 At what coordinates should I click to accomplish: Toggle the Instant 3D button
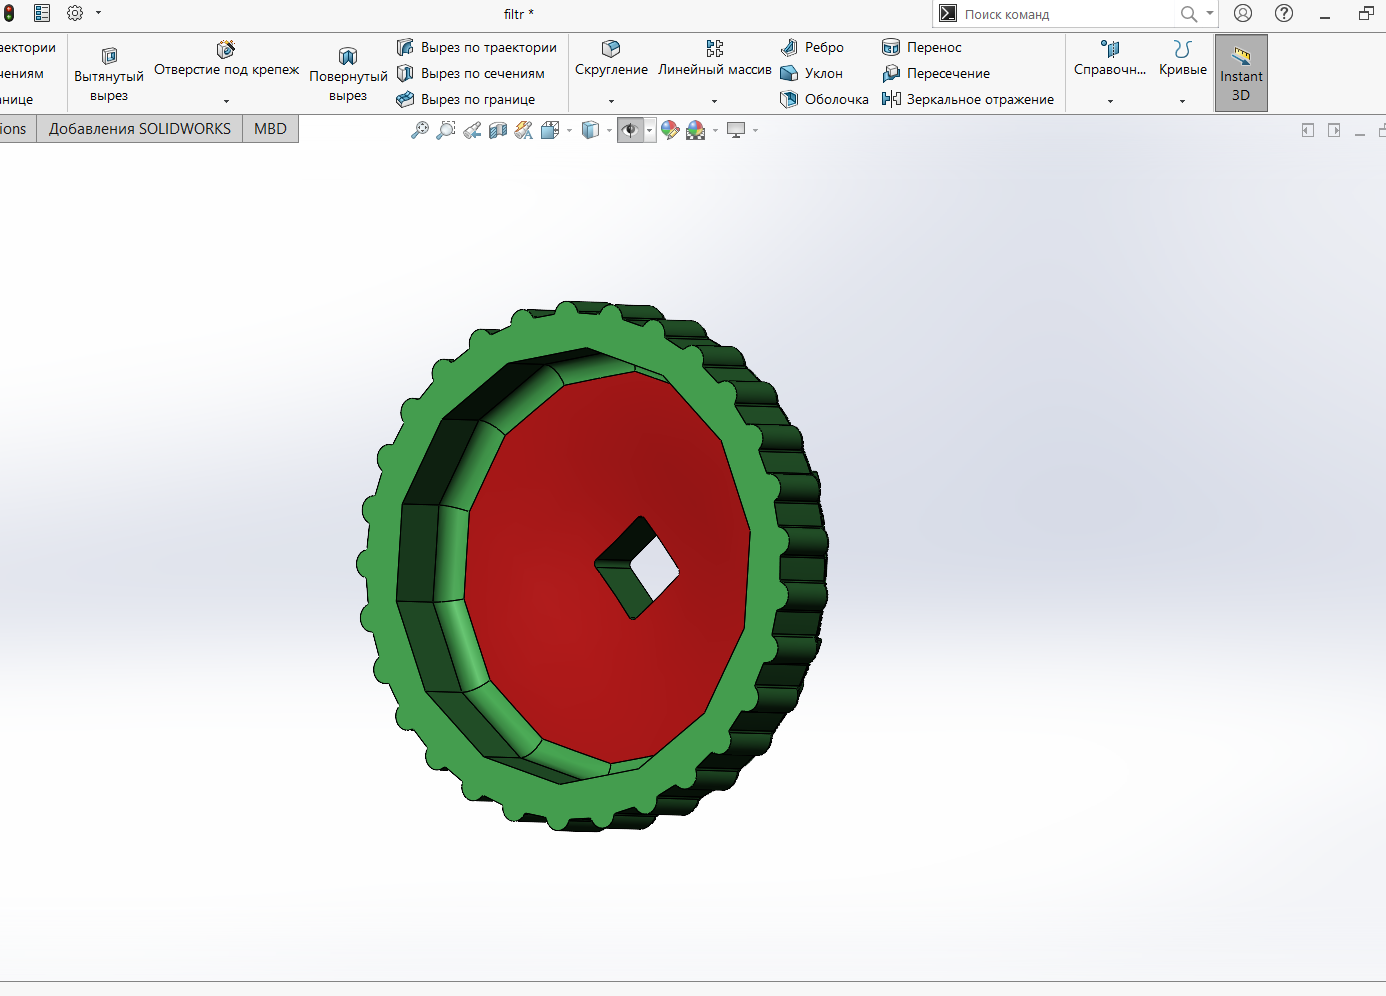[1241, 74]
